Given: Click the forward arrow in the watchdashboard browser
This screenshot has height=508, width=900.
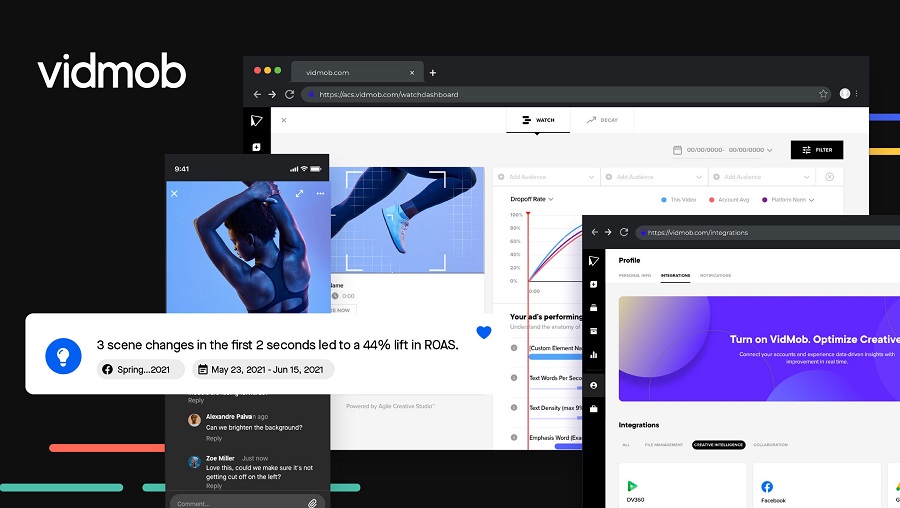Looking at the screenshot, I should [272, 94].
